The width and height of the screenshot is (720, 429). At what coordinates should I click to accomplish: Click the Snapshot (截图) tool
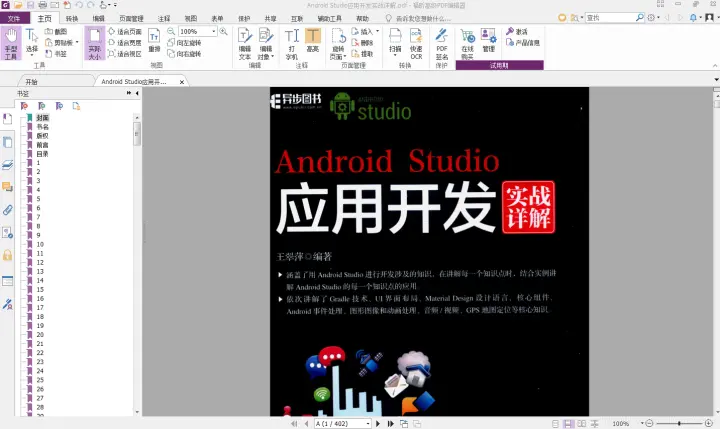(56, 31)
